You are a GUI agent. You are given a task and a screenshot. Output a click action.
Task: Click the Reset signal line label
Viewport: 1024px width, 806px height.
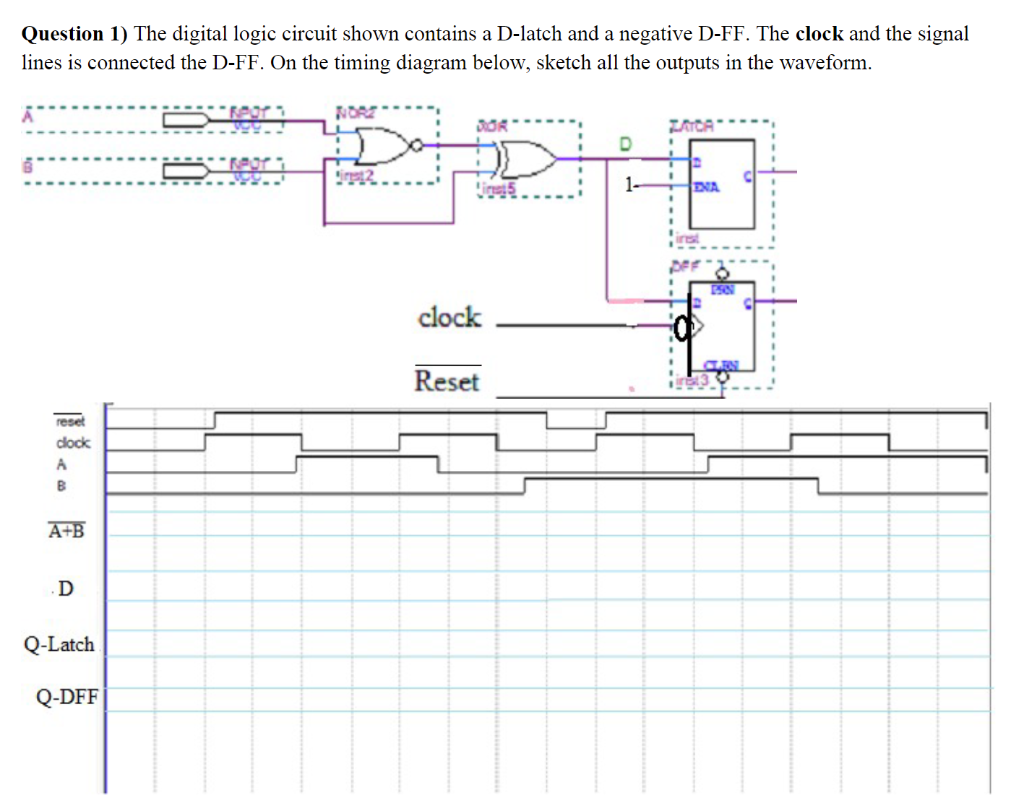tap(446, 380)
